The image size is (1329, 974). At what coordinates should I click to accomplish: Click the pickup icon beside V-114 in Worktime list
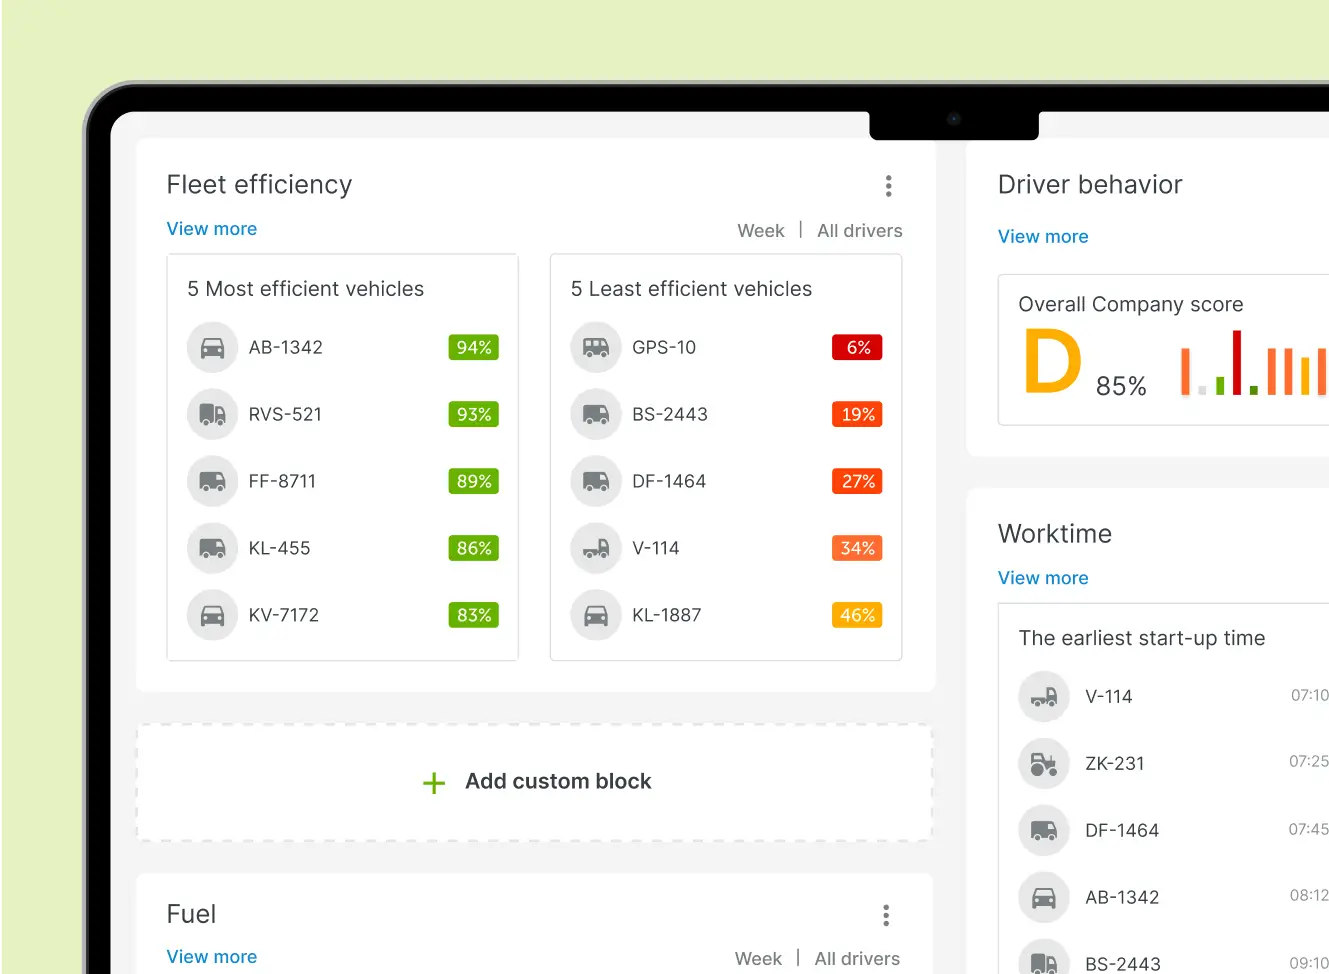click(x=1044, y=697)
